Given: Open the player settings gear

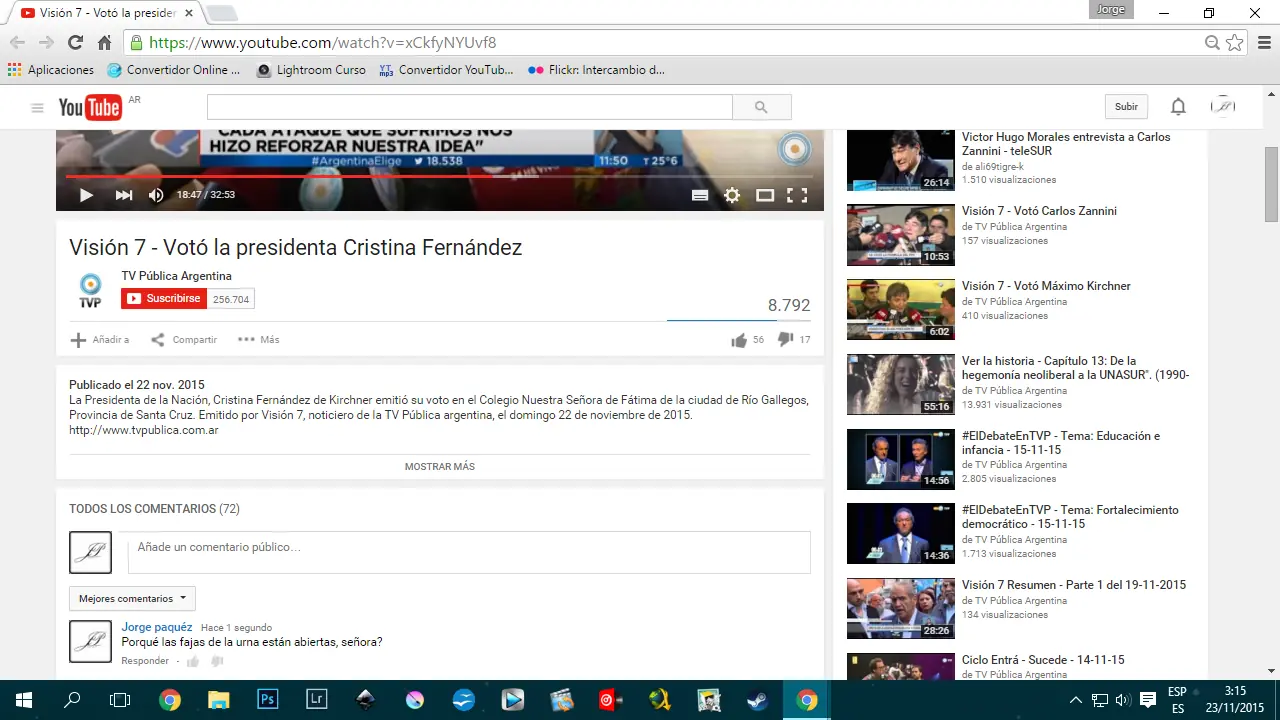Looking at the screenshot, I should [x=732, y=196].
